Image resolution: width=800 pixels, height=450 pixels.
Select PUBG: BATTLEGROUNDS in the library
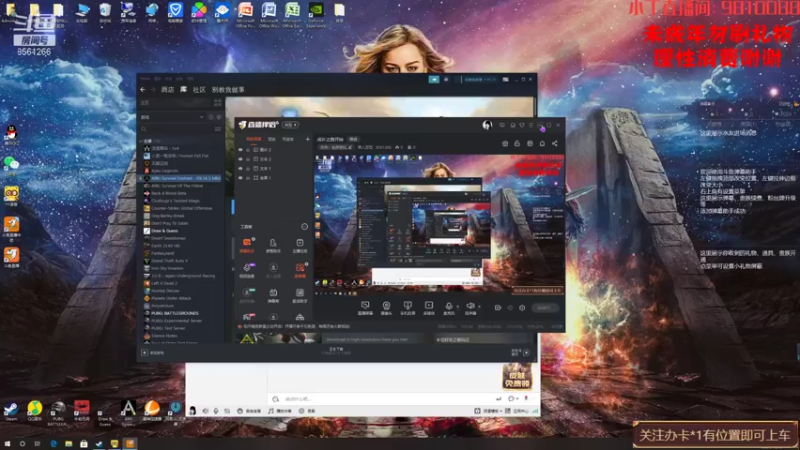coord(174,313)
